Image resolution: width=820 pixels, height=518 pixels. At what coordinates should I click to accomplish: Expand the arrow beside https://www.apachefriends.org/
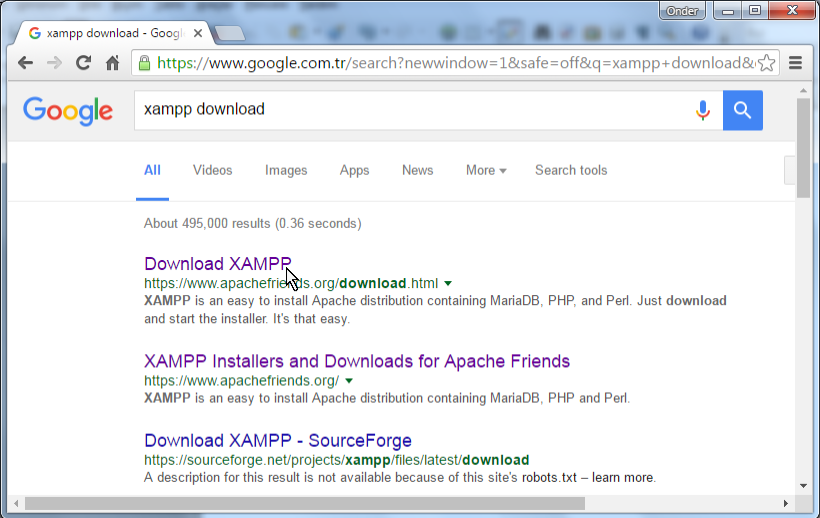tap(349, 381)
